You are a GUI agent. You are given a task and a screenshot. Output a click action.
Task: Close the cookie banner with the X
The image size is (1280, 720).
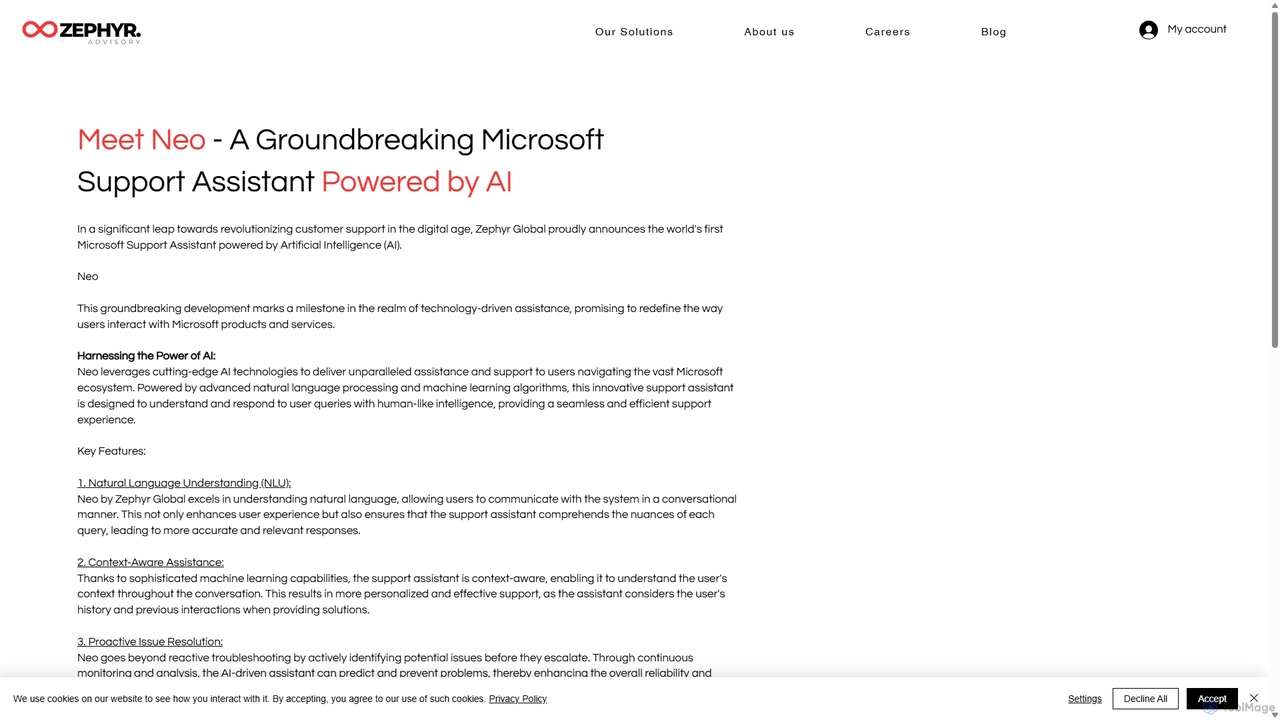pyautogui.click(x=1253, y=698)
